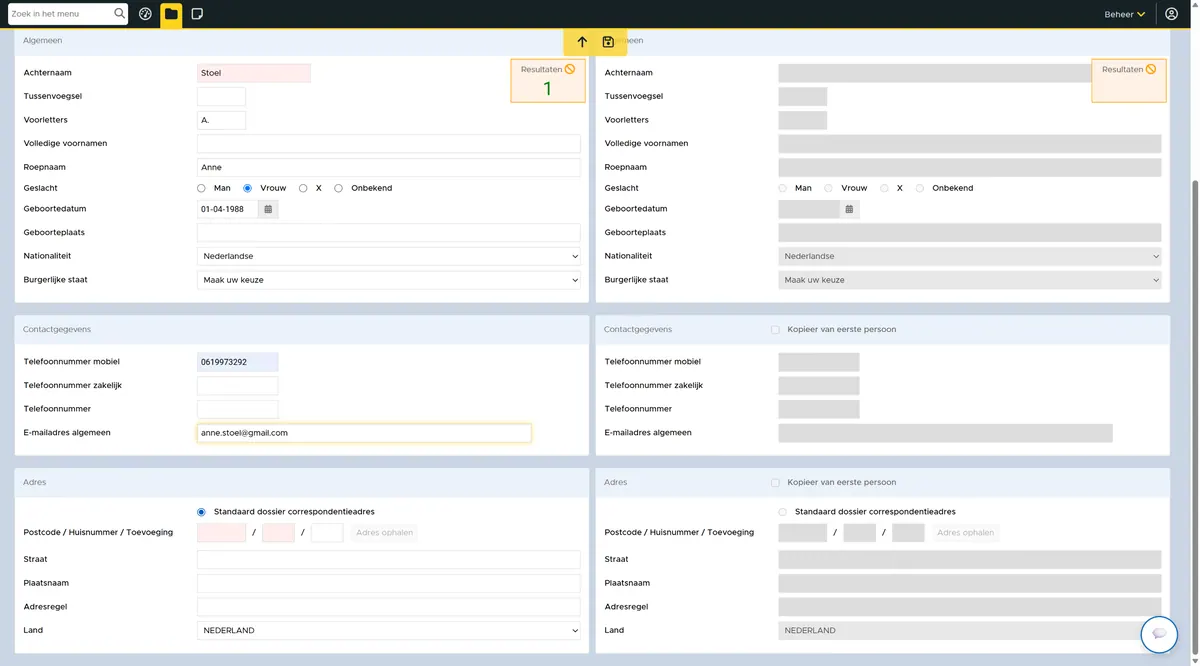This screenshot has width=1200, height=666.
Task: Click ban icon in first person's Resultaten box
Action: pos(570,69)
